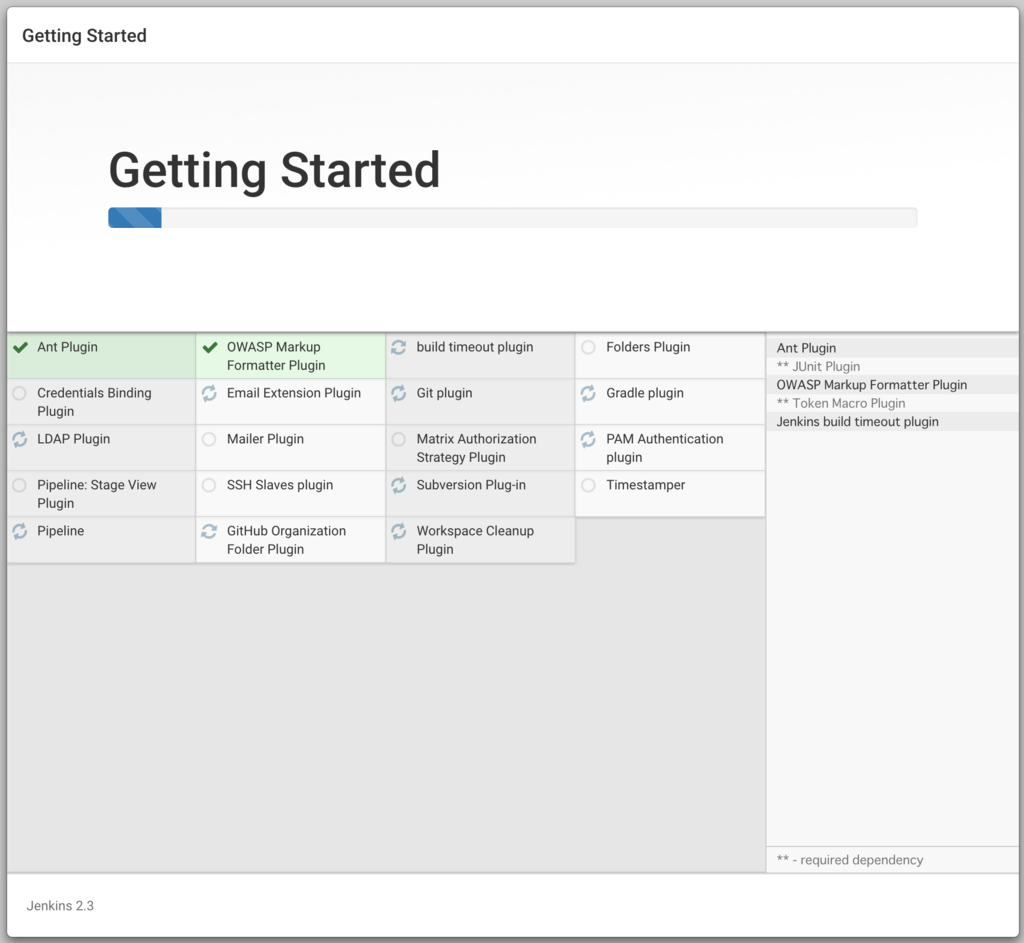Select the GitHub Organization Folder Plugin text
Screen dimensions: 1024x943
click(x=286, y=541)
